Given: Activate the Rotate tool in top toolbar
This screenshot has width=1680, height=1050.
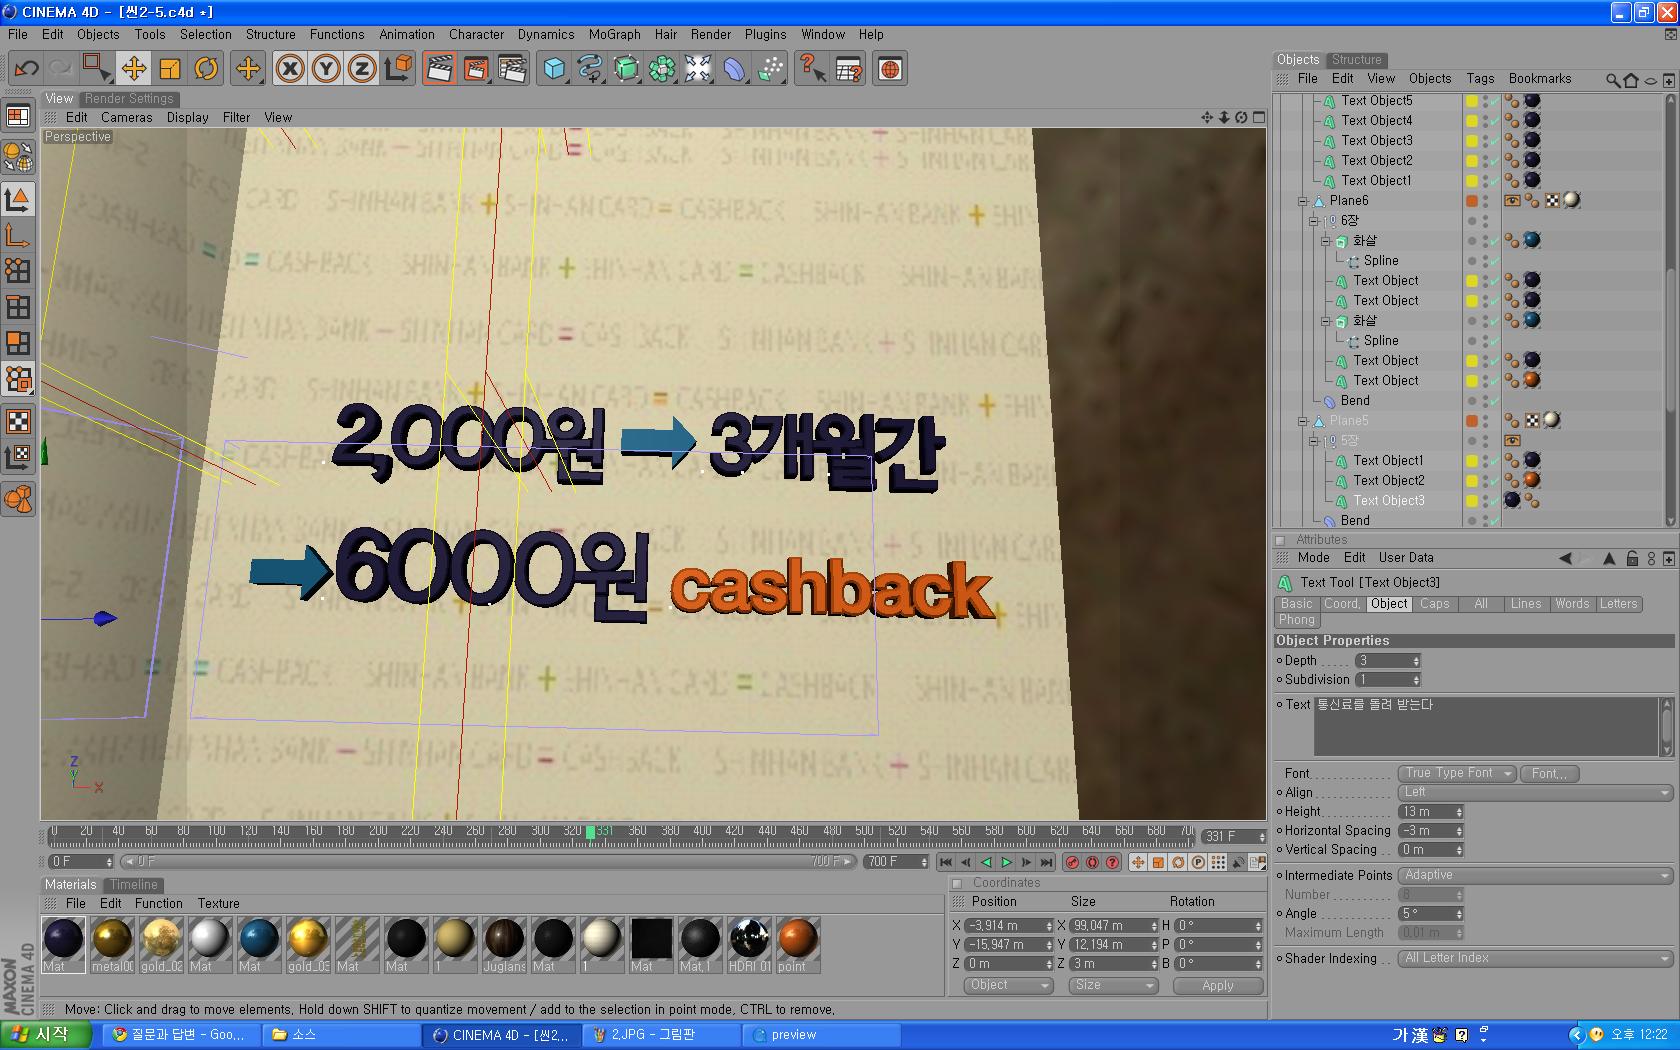Looking at the screenshot, I should (206, 69).
